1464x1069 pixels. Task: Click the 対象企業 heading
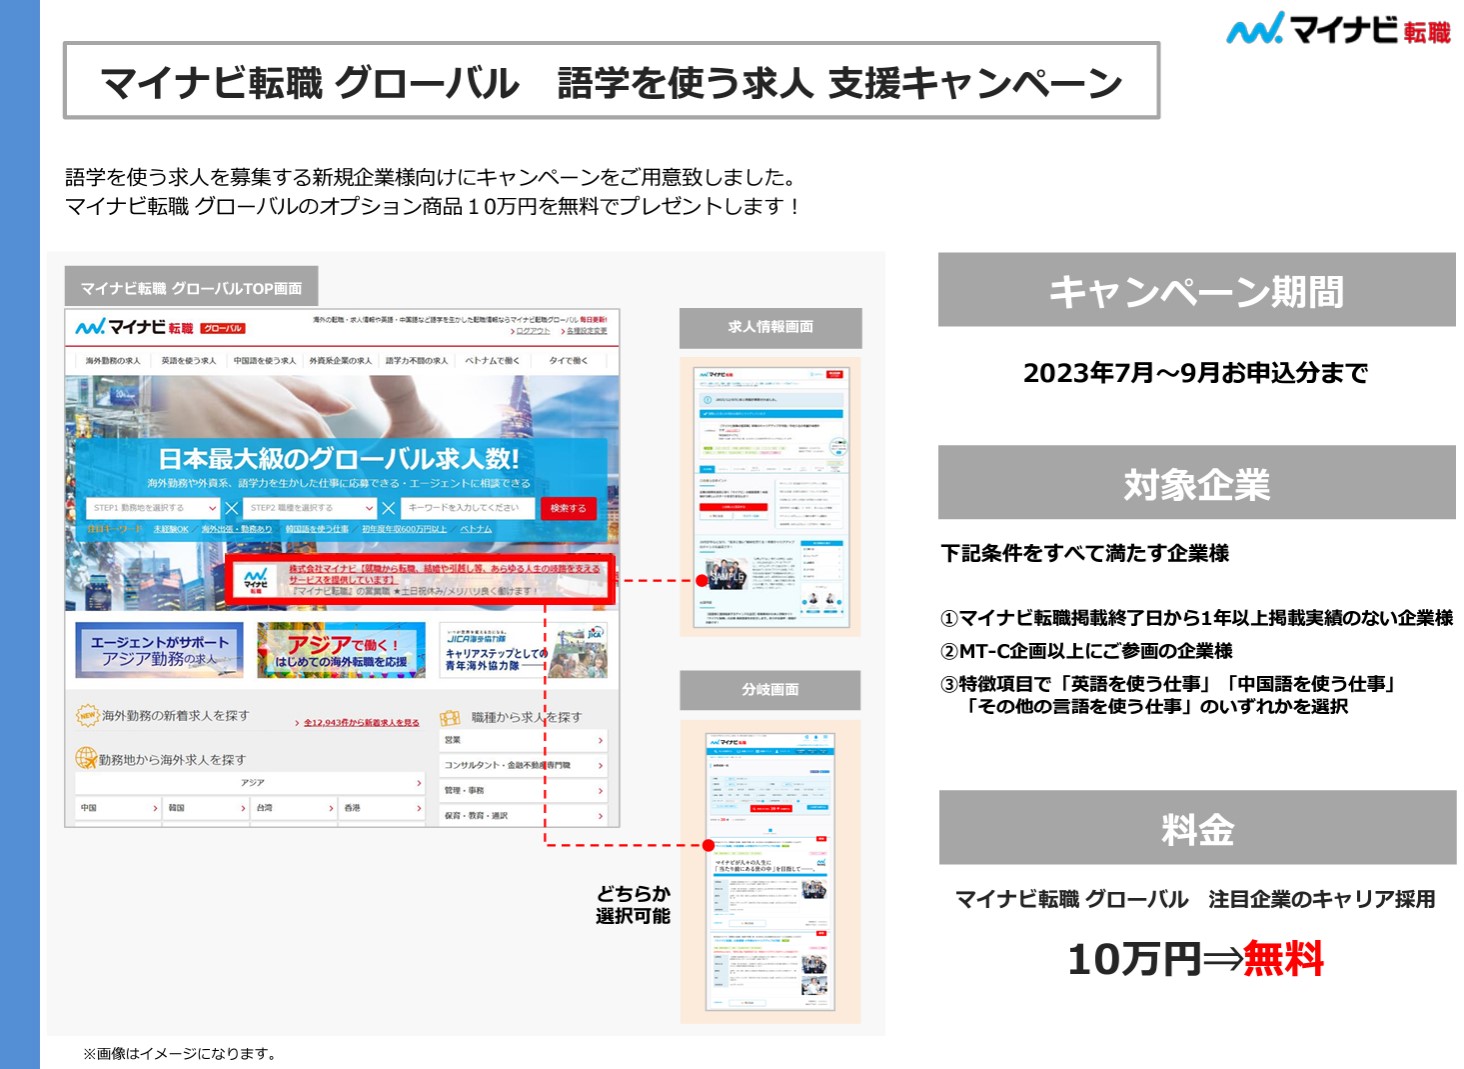click(x=1197, y=483)
